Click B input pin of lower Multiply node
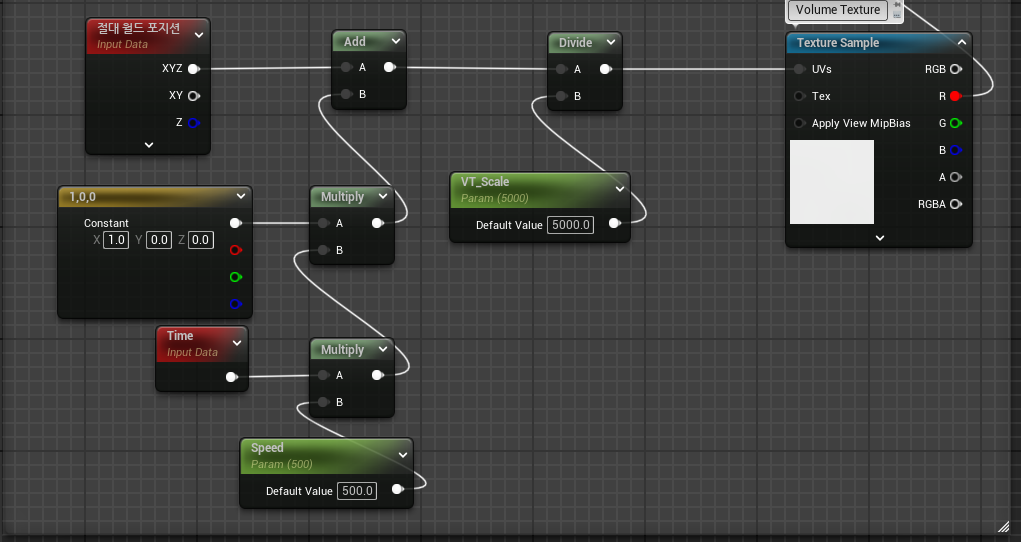The height and width of the screenshot is (542, 1021). click(x=323, y=402)
